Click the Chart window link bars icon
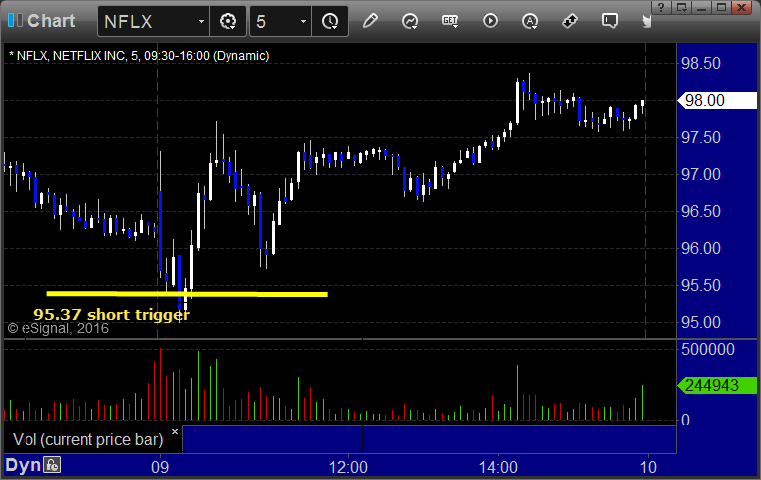This screenshot has height=480, width=761. tap(15, 20)
